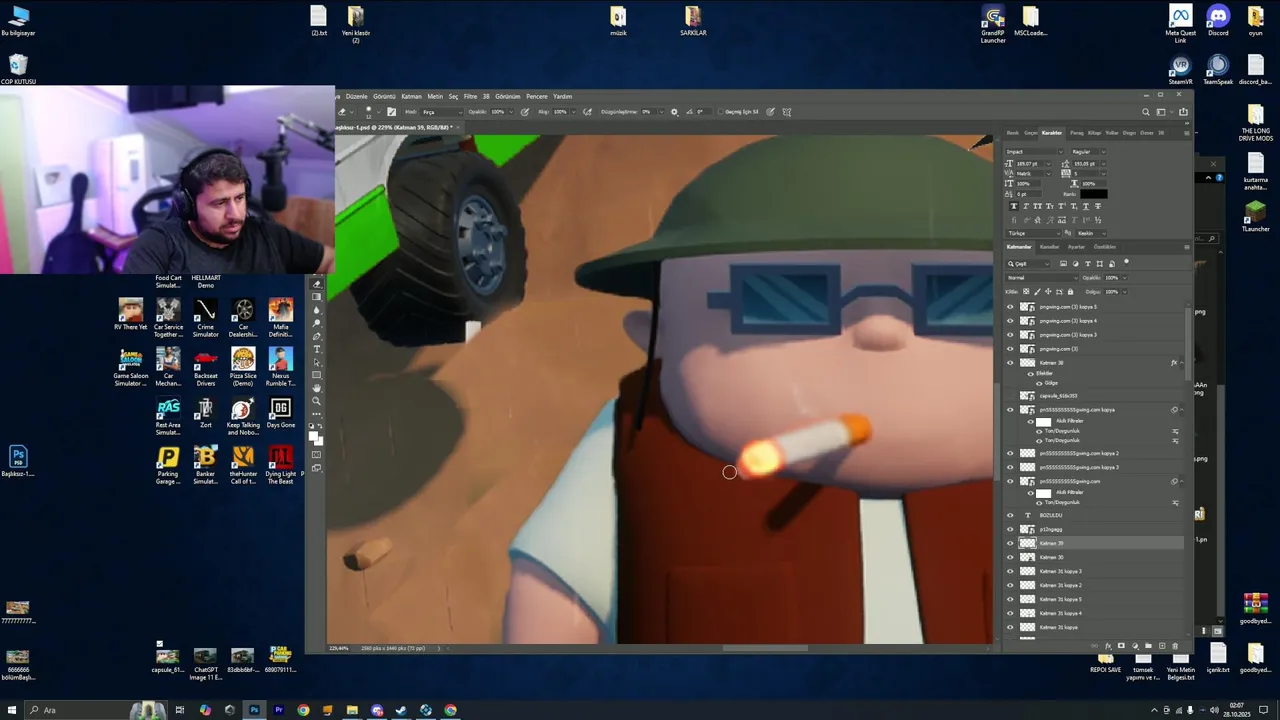Hide the Katman 31 kopya 3 layer
1280x720 pixels.
coord(1010,571)
